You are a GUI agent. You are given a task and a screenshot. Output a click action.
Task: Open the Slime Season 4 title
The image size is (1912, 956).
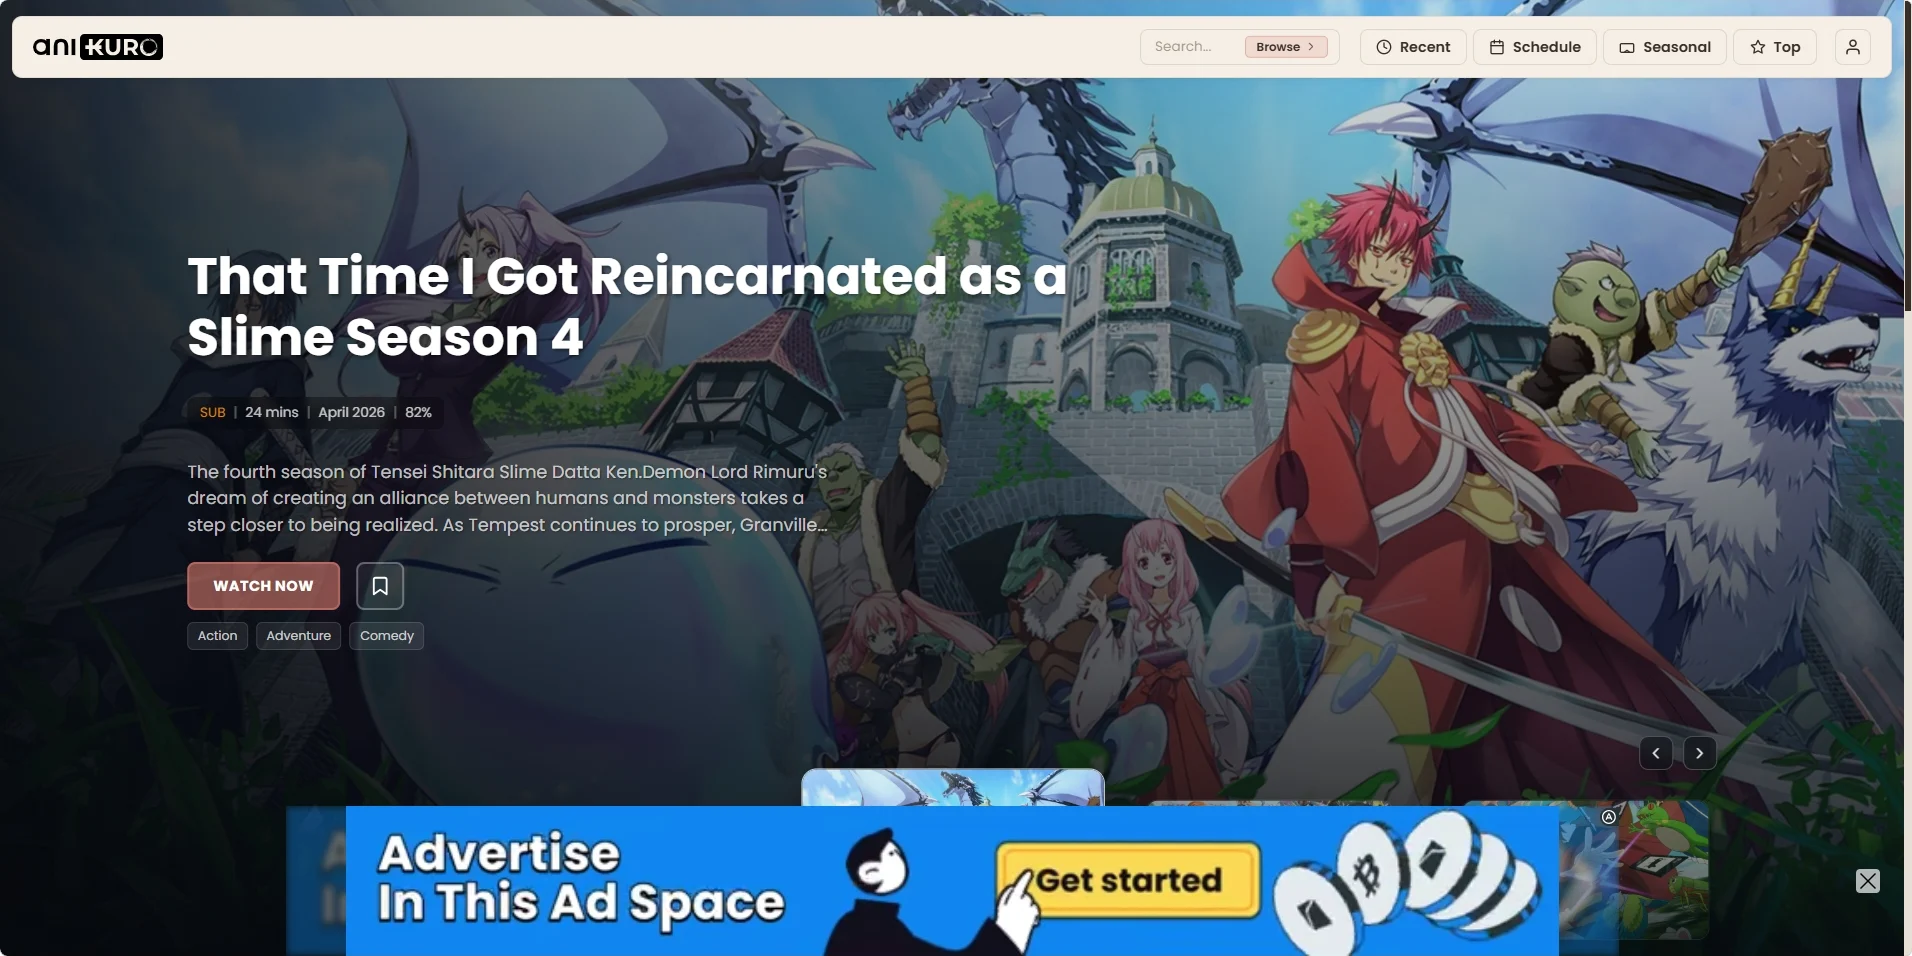(x=627, y=306)
